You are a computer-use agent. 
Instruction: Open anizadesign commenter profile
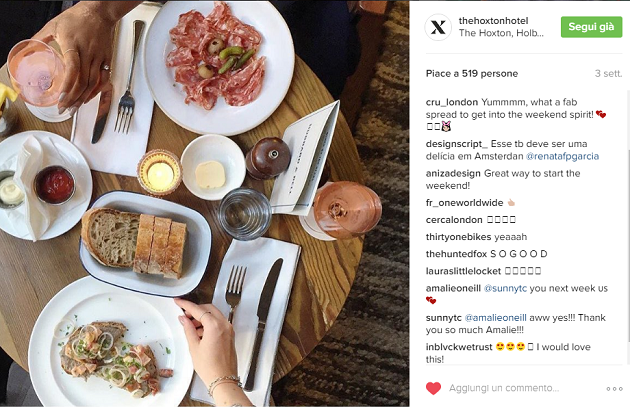tap(453, 174)
